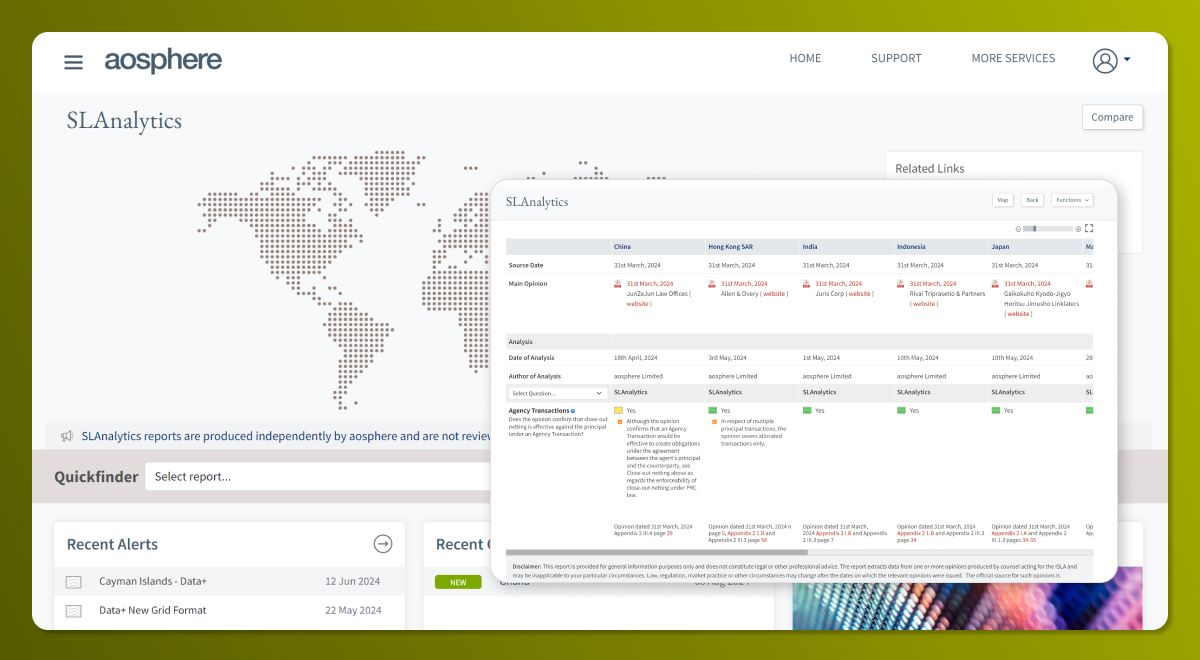Click the zoom in plus icon
This screenshot has height=660, width=1200.
coord(1078,229)
